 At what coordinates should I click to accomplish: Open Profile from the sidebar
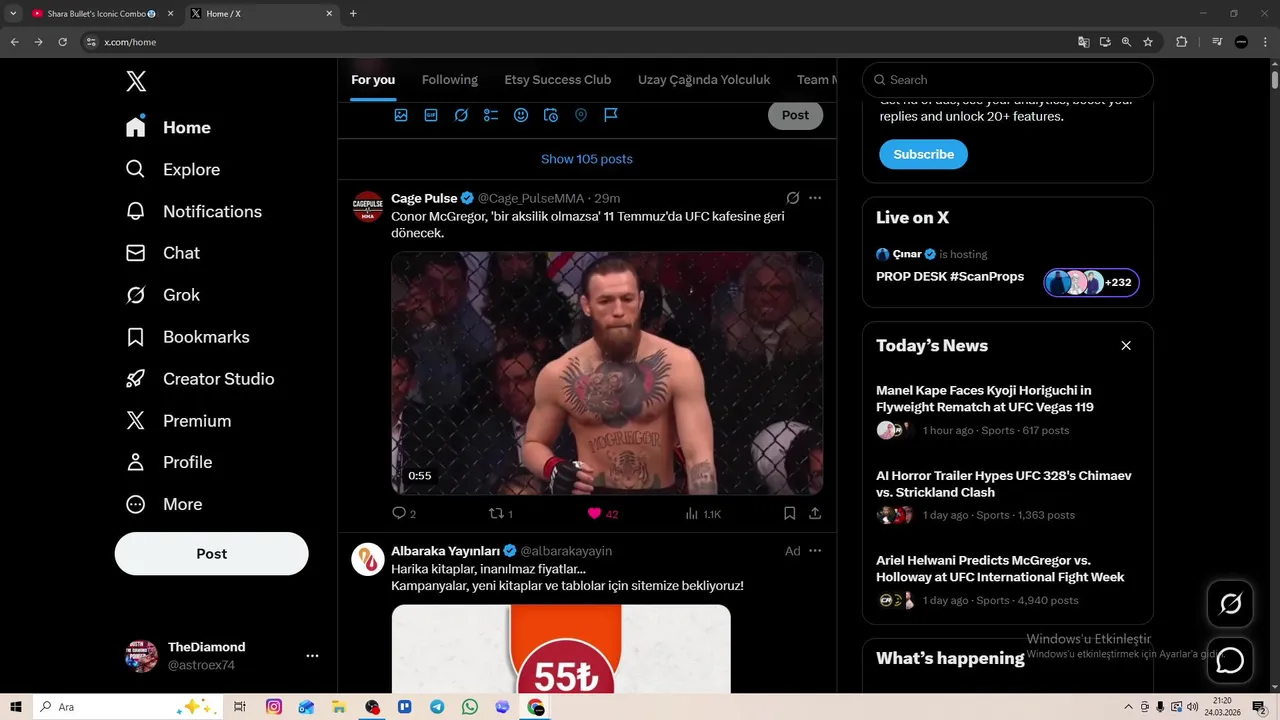tap(169, 462)
